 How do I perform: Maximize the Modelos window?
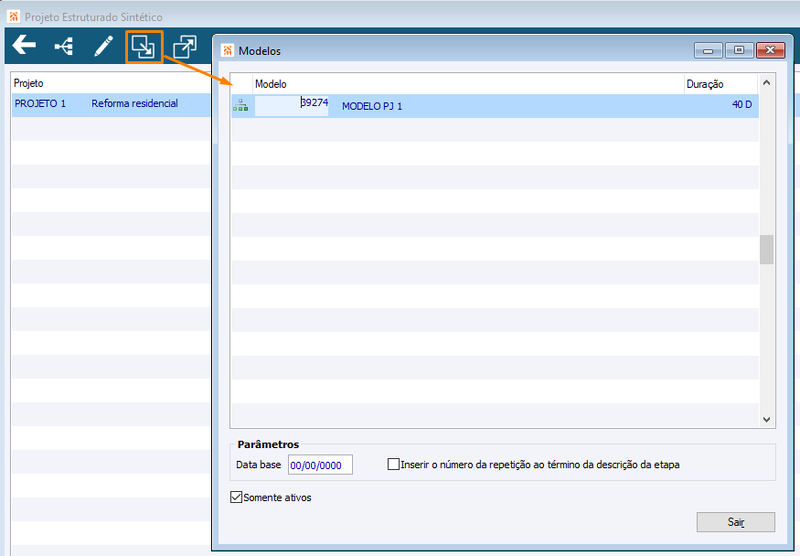point(739,50)
